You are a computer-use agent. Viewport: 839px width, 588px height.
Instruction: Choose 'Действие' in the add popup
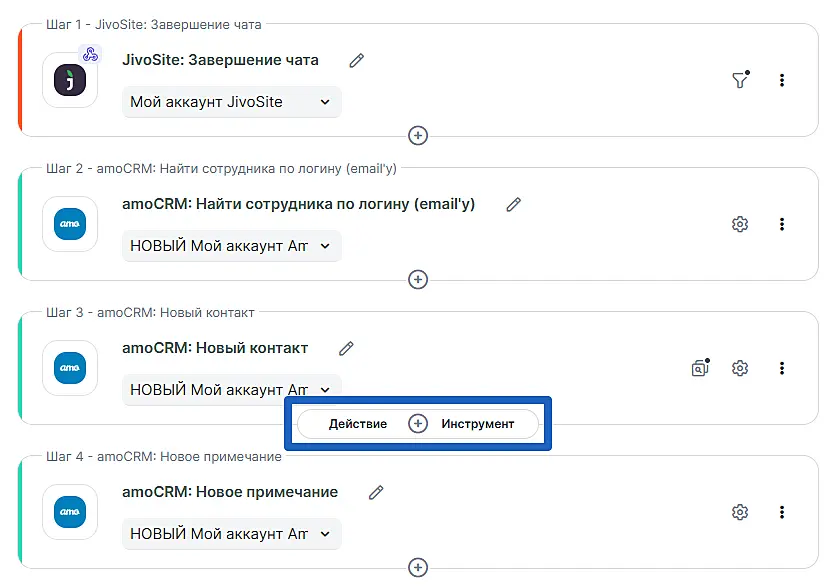357,424
